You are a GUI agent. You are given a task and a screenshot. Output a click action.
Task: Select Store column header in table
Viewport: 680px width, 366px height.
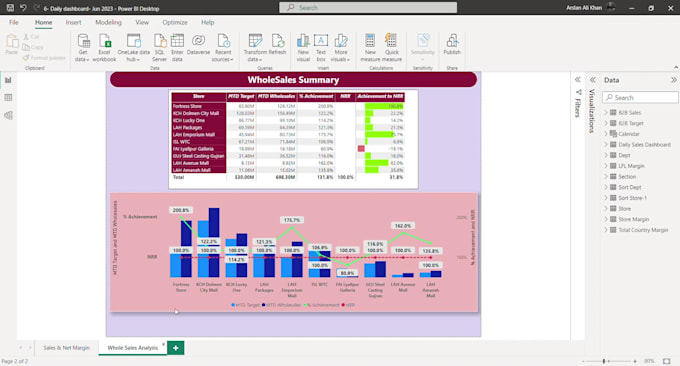pos(199,97)
